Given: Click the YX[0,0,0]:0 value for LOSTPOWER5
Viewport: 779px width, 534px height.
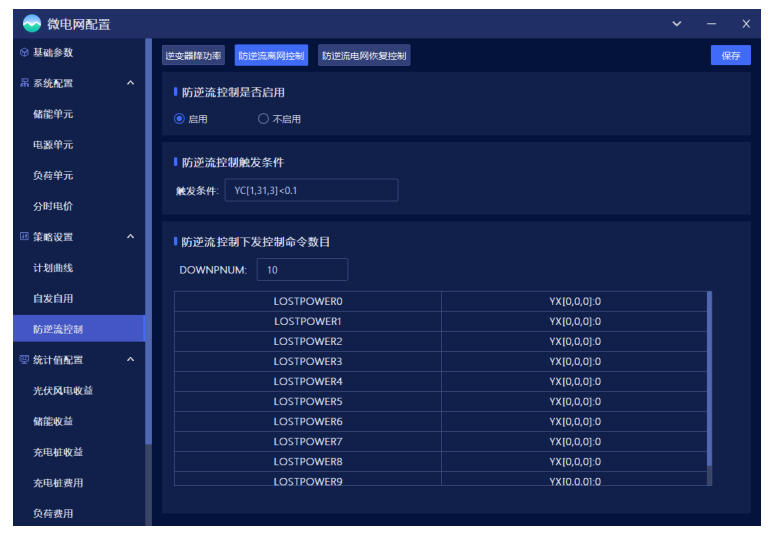Looking at the screenshot, I should [x=575, y=401].
